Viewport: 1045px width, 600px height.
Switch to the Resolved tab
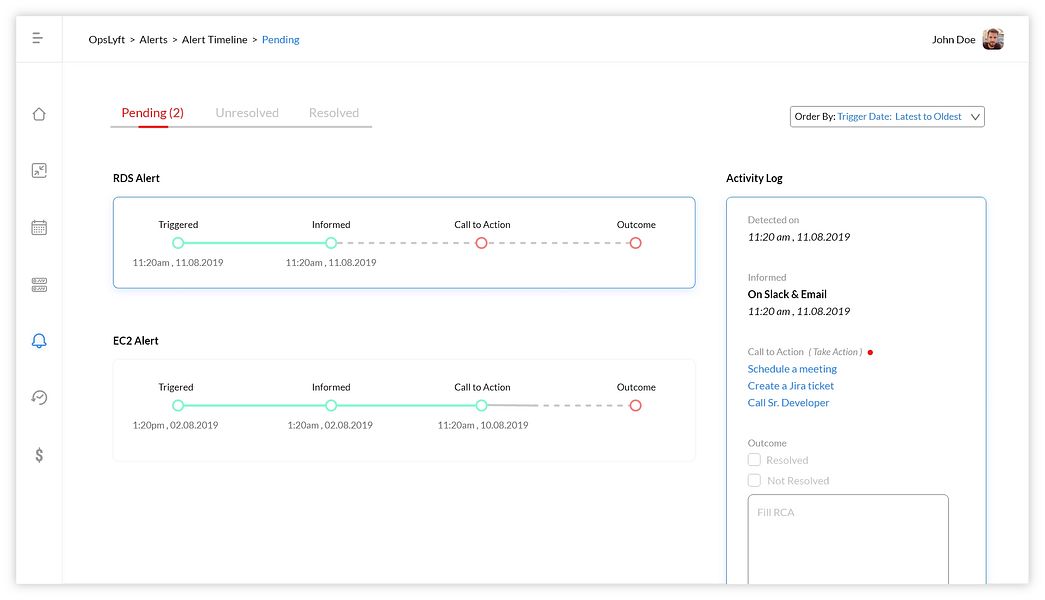334,113
